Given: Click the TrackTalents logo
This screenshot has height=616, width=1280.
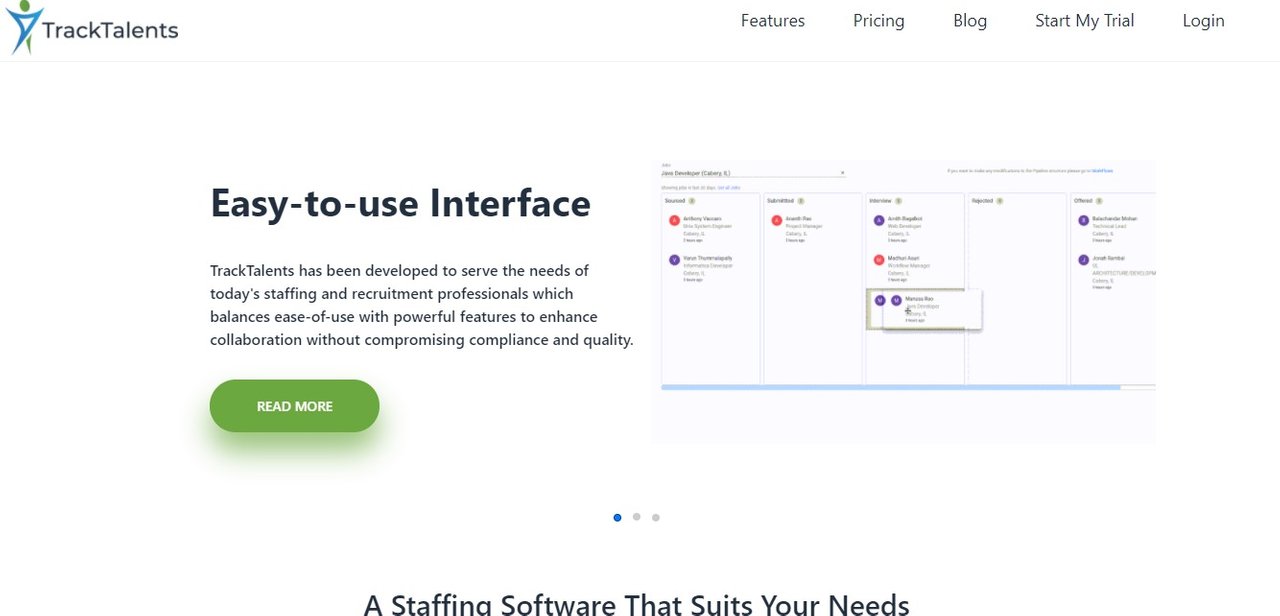Looking at the screenshot, I should pyautogui.click(x=92, y=28).
